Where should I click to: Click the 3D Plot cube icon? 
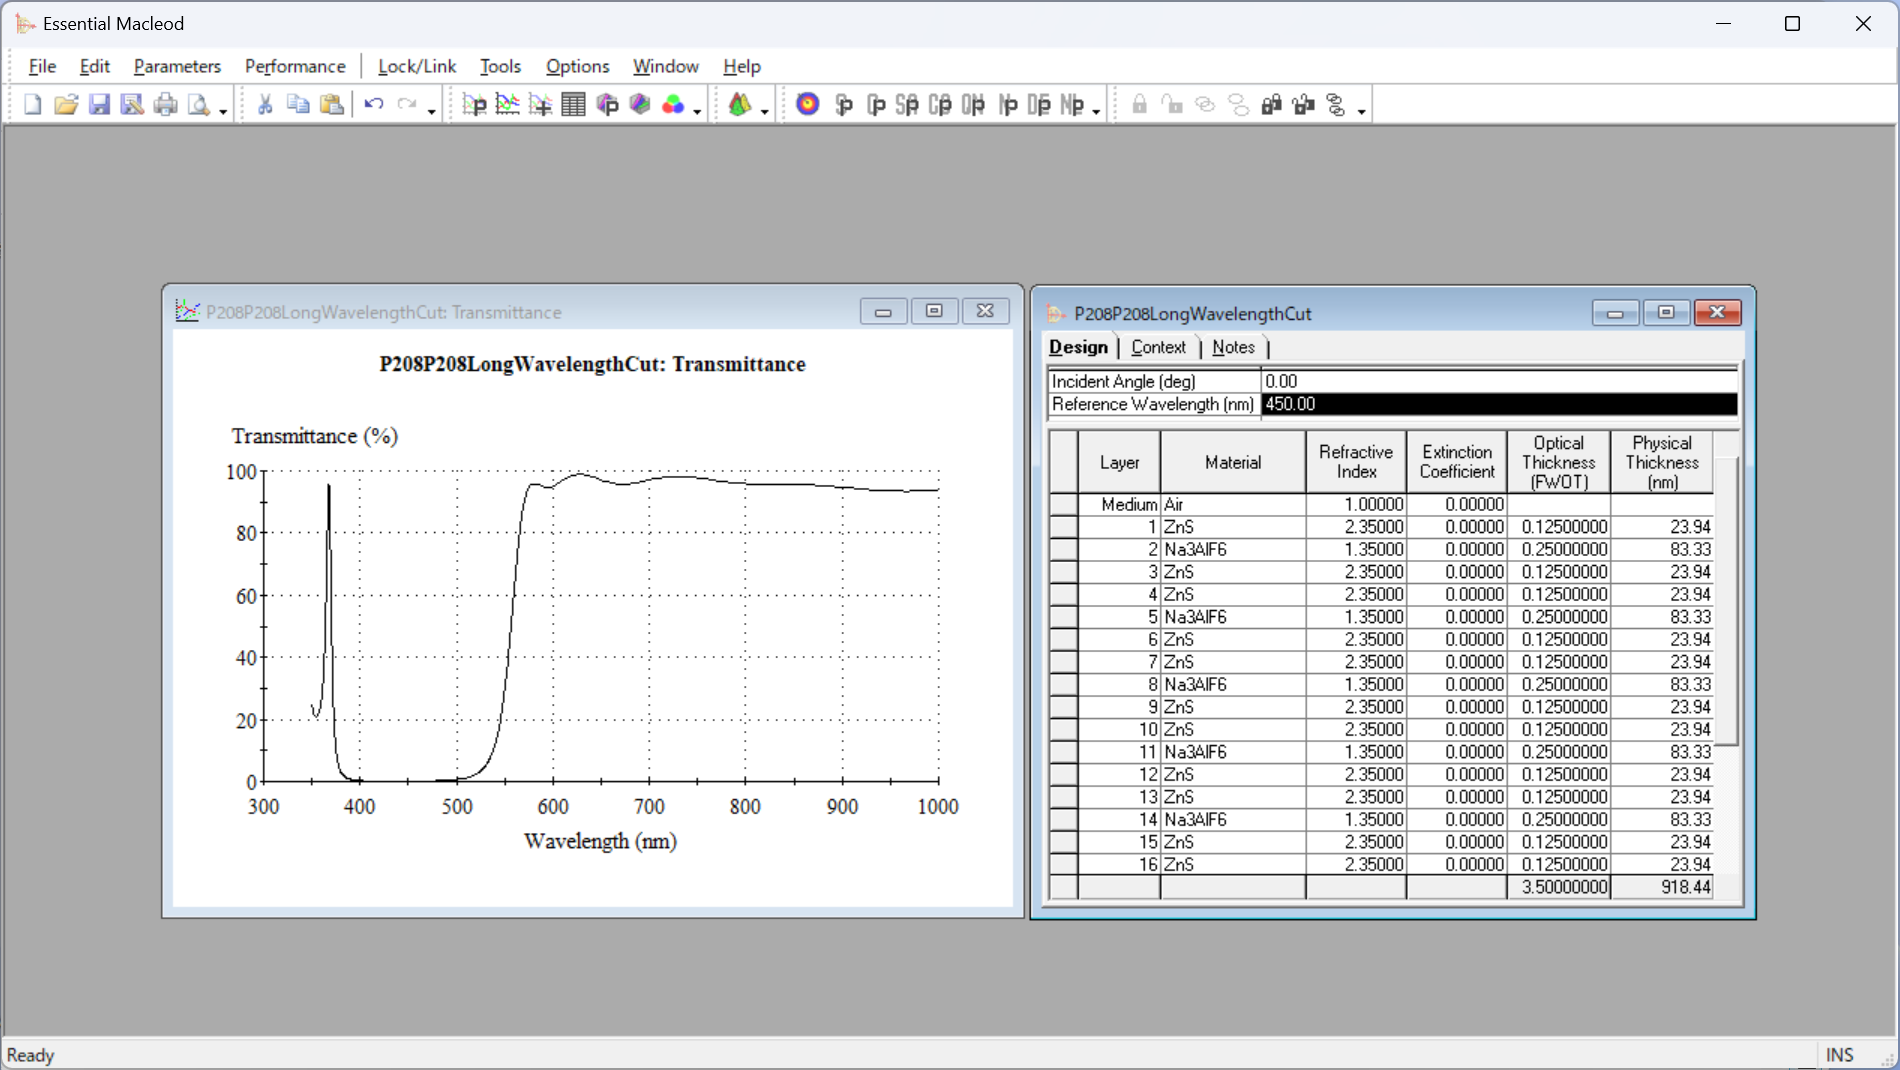607,104
